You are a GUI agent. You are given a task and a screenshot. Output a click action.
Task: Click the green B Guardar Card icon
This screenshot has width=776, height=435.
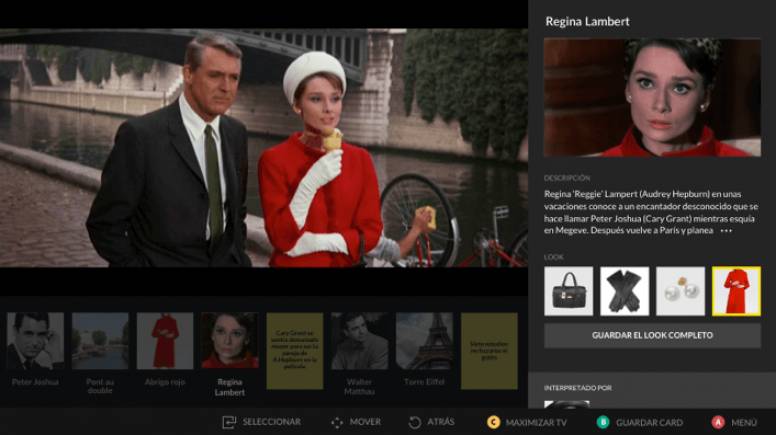[x=603, y=422]
